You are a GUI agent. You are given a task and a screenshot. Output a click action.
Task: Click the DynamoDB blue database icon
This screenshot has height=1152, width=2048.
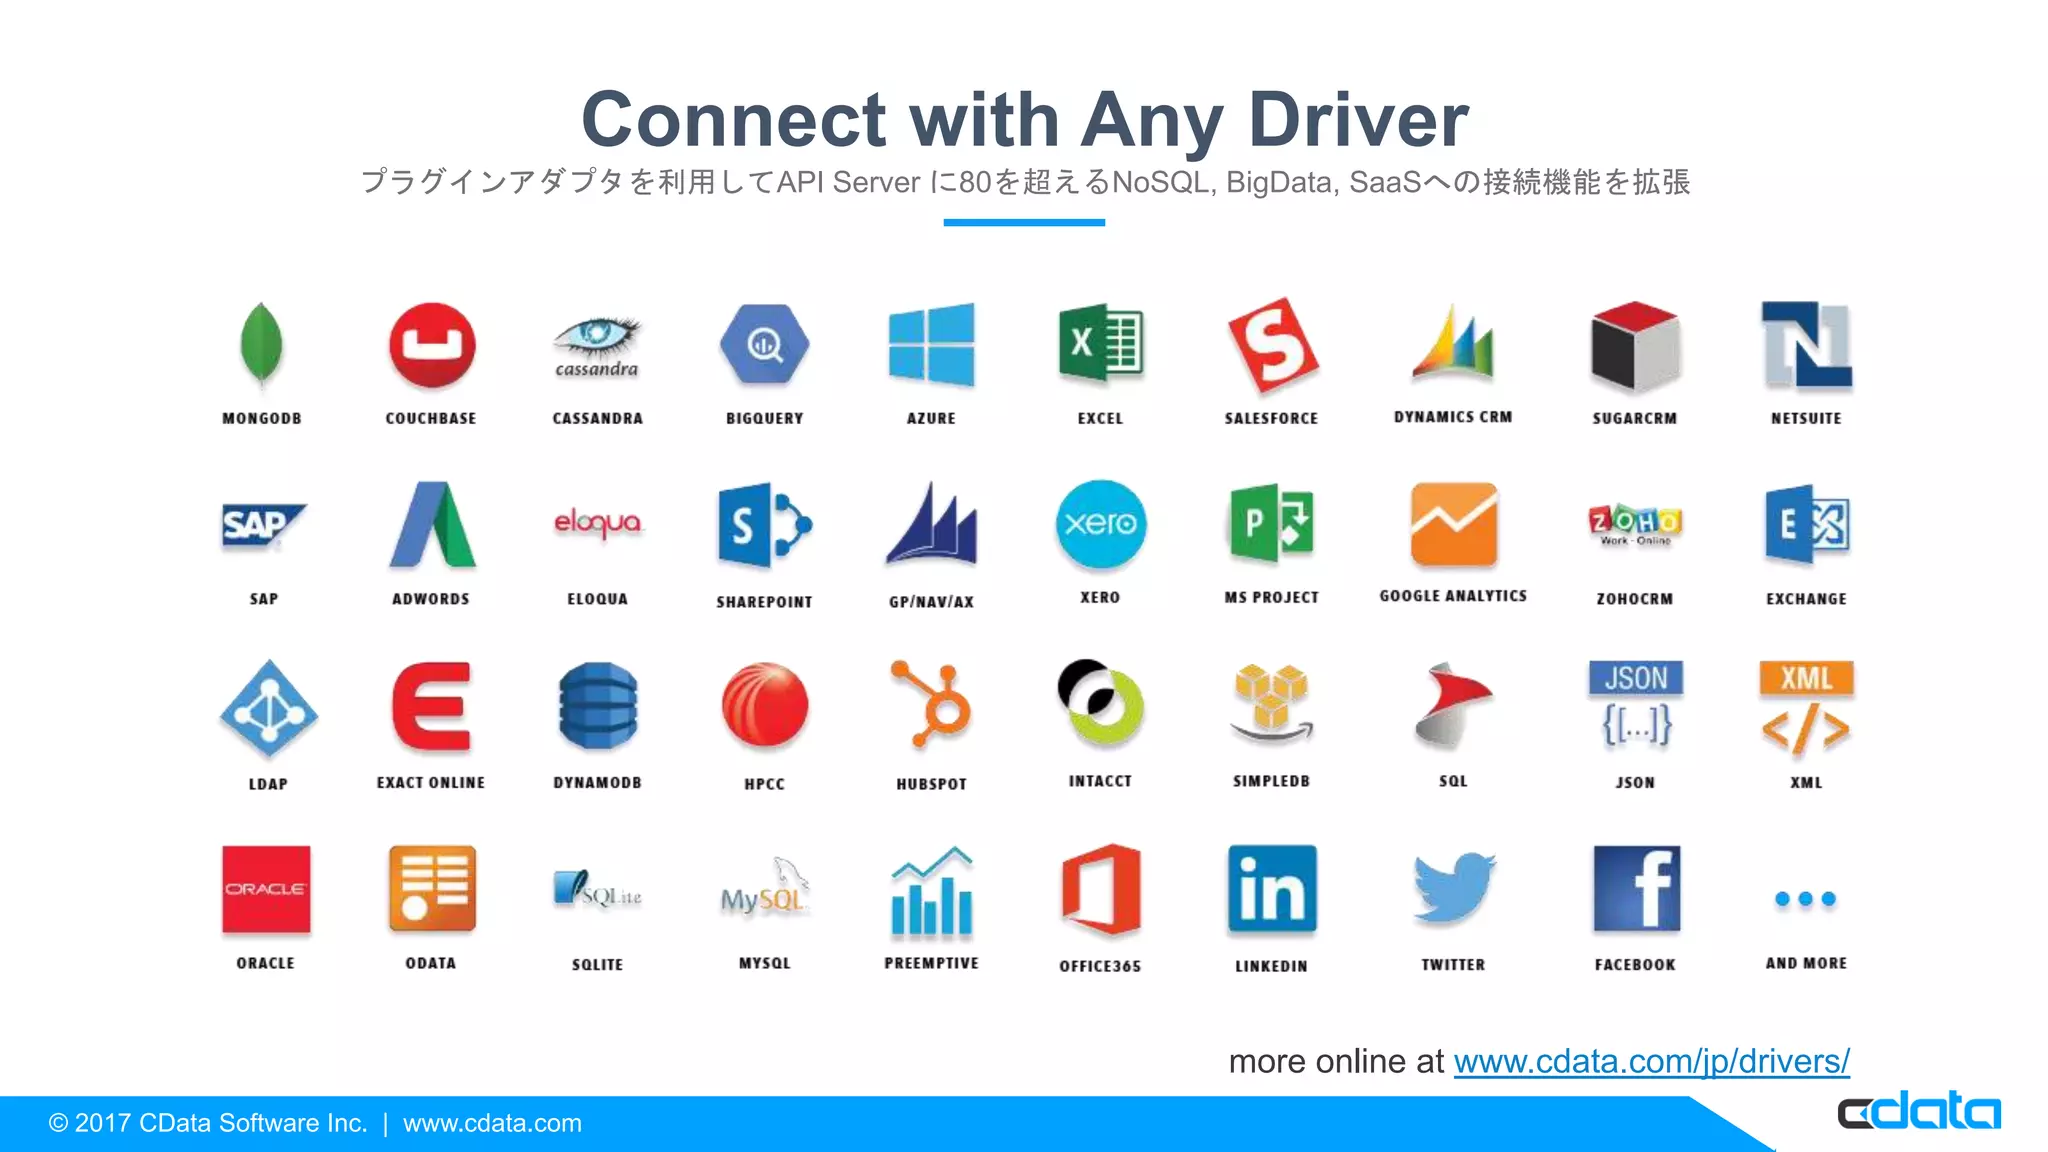(597, 706)
